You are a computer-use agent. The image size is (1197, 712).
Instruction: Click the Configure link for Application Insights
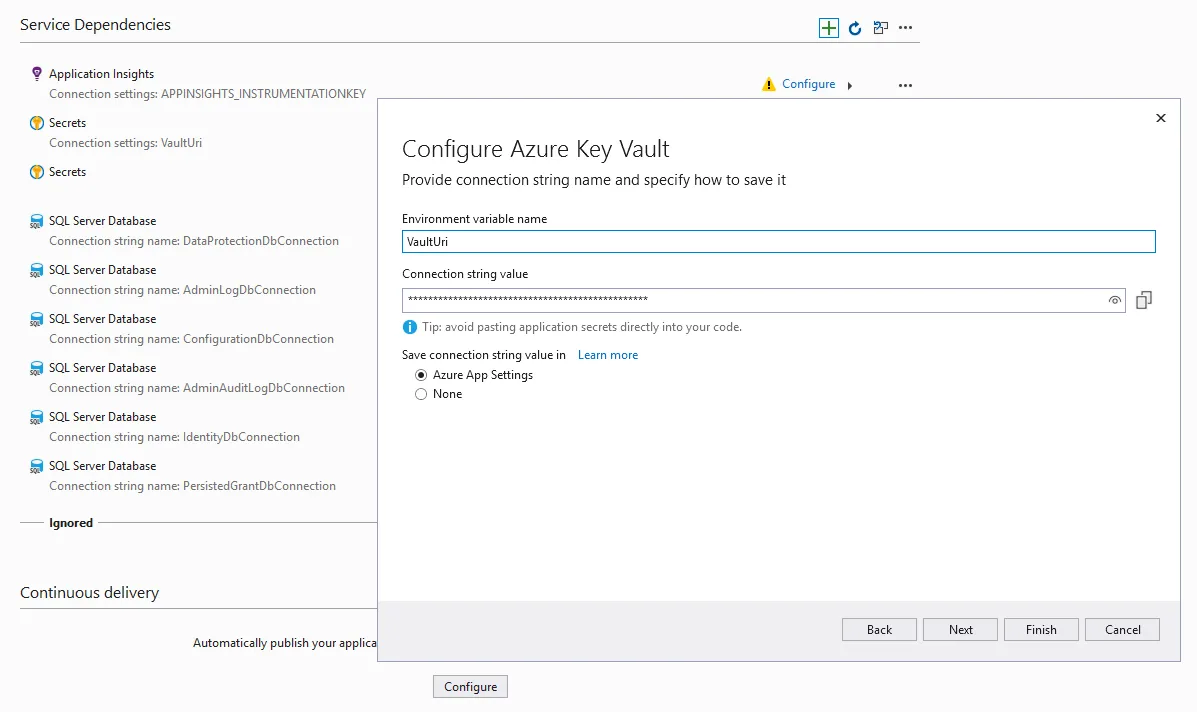click(808, 84)
